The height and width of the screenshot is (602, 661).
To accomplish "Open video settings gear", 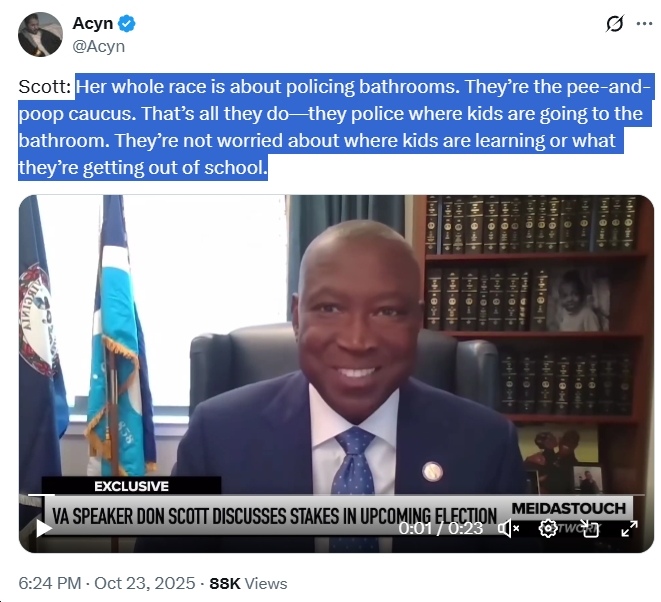I will coord(548,528).
